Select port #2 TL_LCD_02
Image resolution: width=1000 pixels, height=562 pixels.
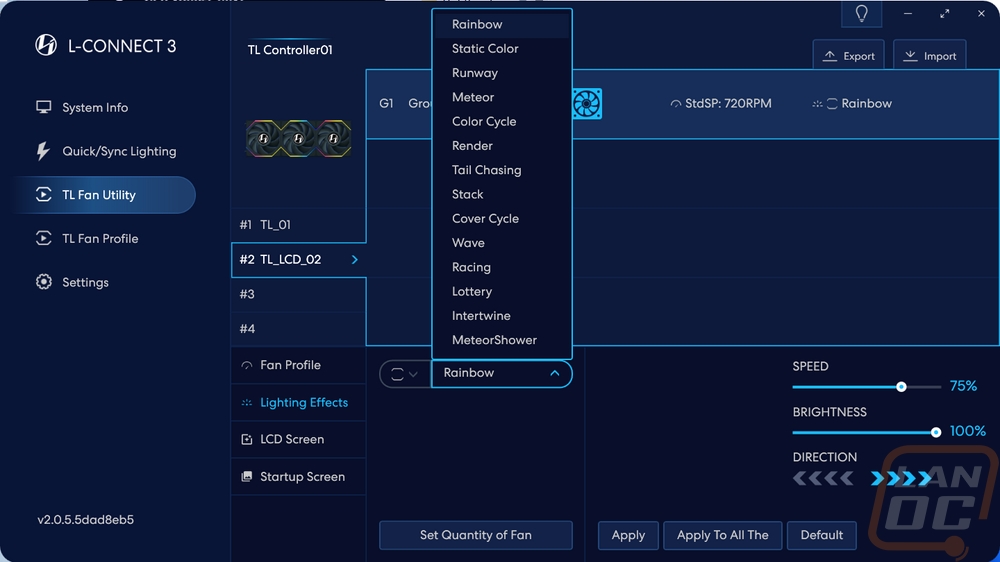[x=298, y=260]
